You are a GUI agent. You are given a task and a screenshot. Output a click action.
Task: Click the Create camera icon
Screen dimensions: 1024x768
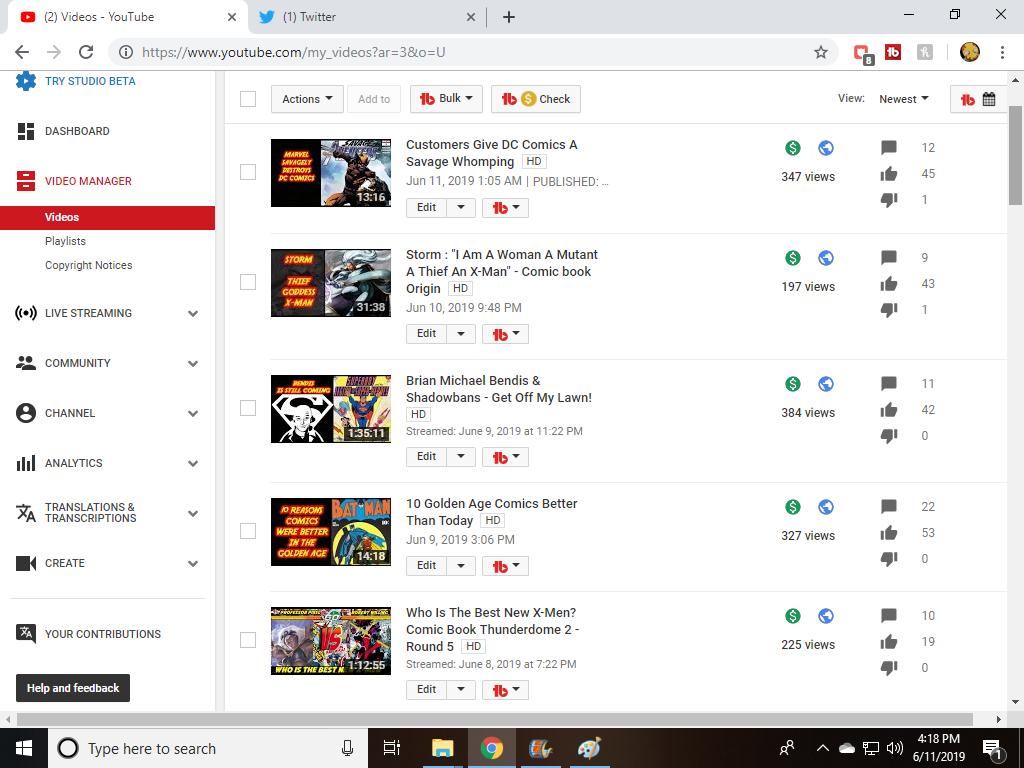click(25, 563)
